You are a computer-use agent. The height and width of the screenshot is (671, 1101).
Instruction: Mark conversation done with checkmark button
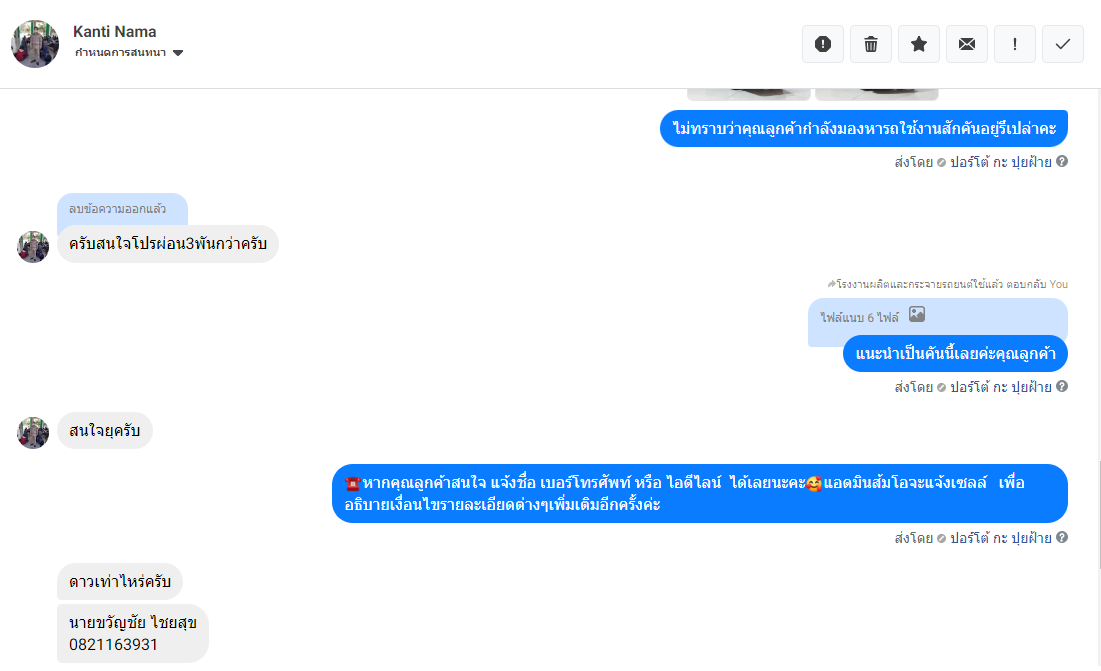click(x=1062, y=44)
